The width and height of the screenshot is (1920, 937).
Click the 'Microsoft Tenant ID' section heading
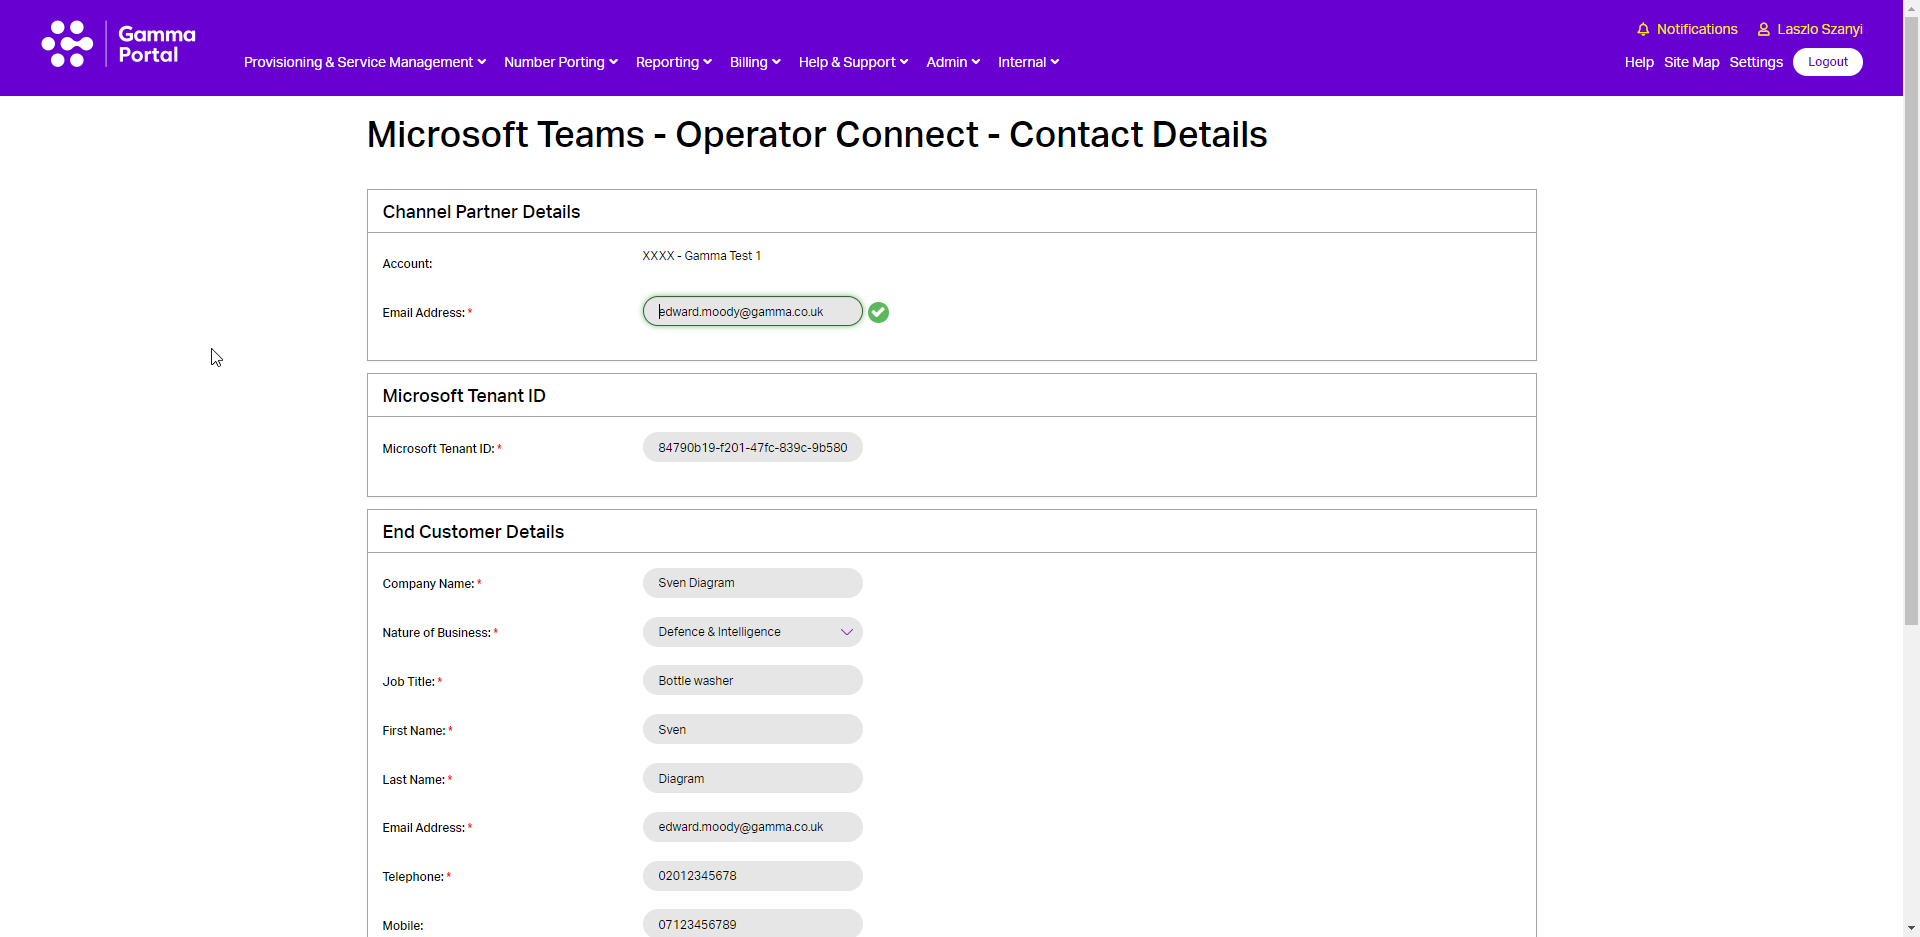464,396
